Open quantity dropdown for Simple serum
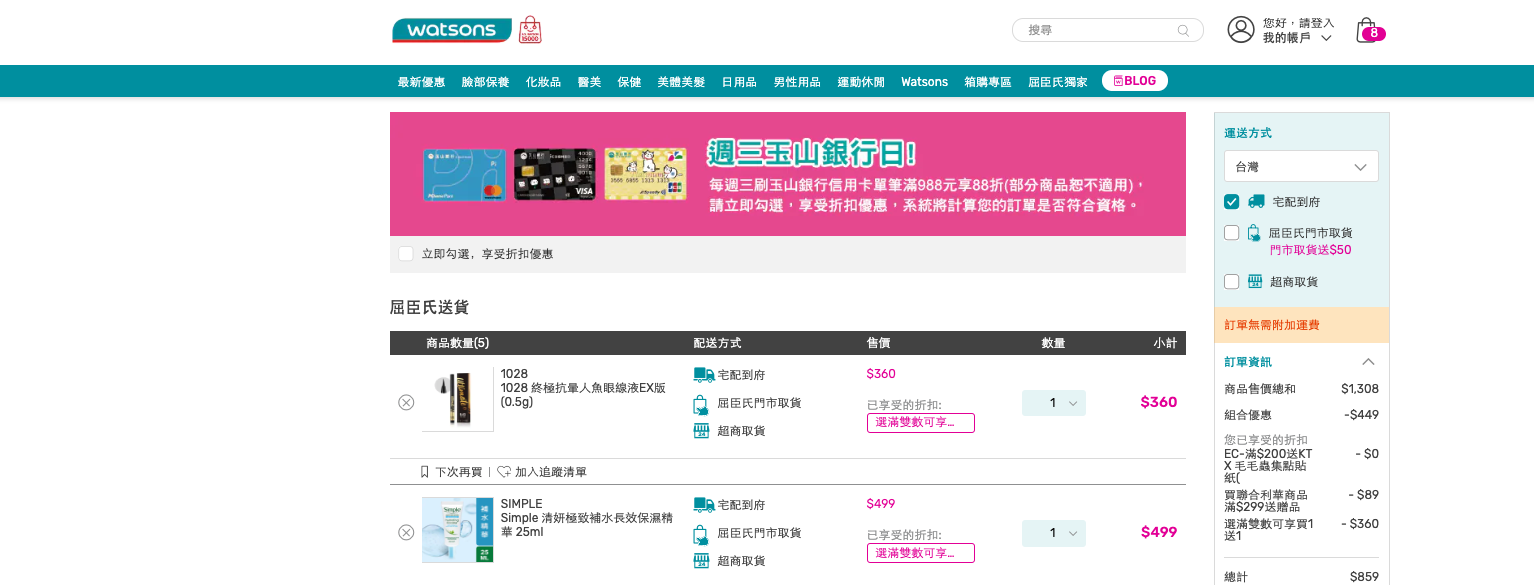This screenshot has width=1534, height=585. pyautogui.click(x=1054, y=533)
